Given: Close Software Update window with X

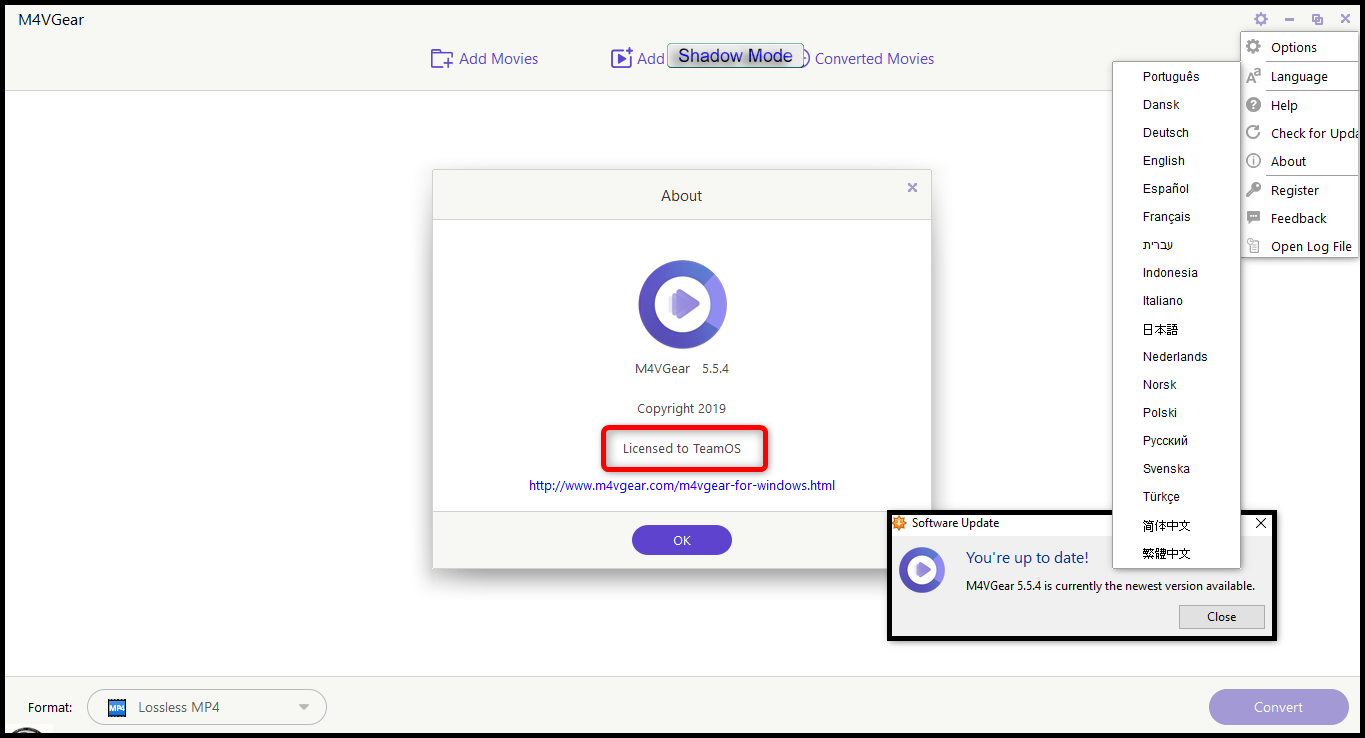Looking at the screenshot, I should (x=1261, y=523).
